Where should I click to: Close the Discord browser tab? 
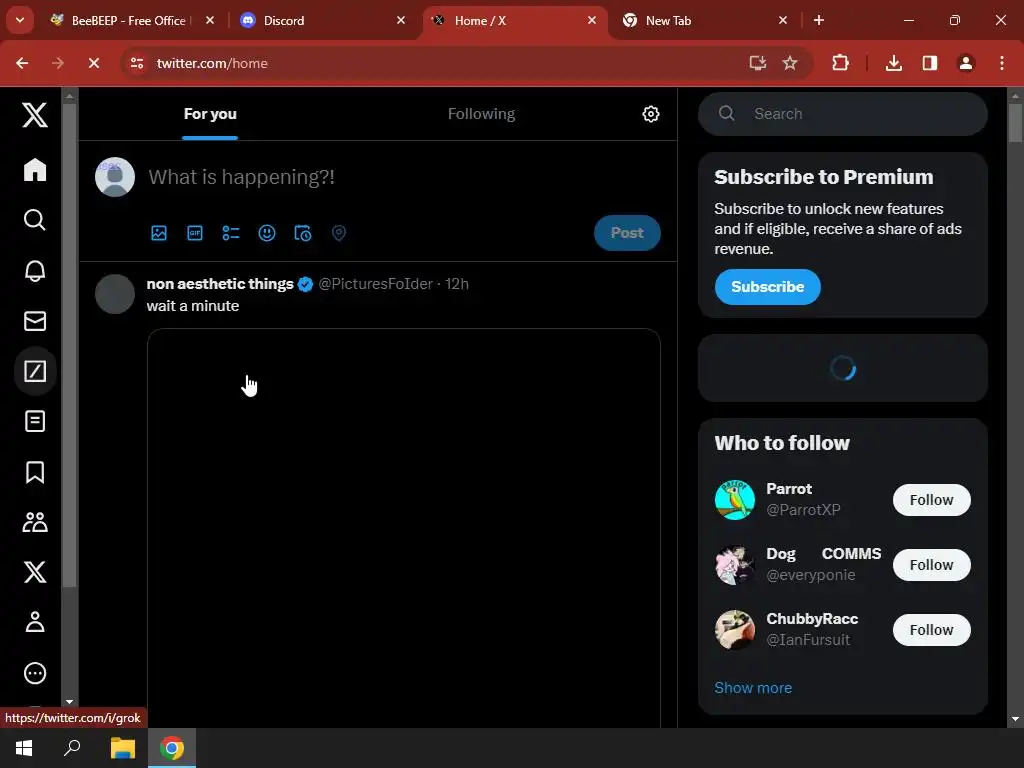pos(400,21)
